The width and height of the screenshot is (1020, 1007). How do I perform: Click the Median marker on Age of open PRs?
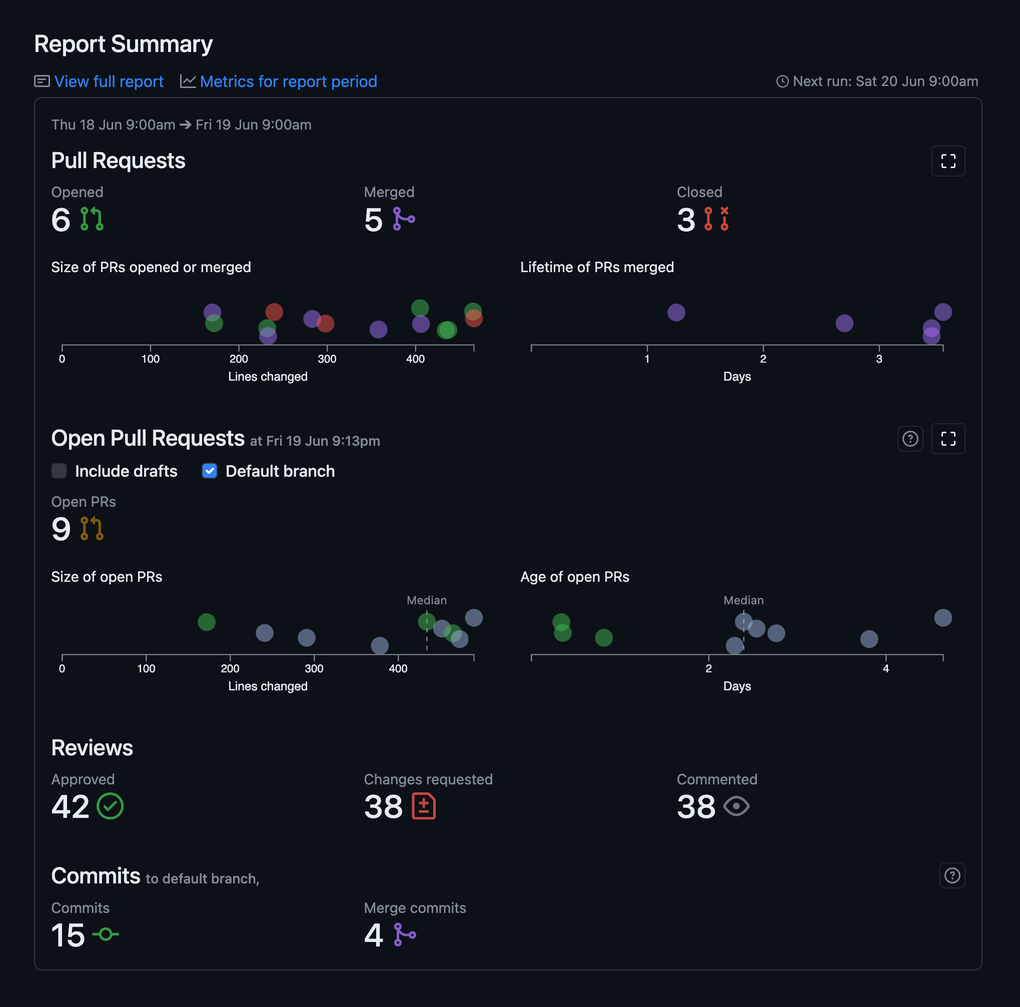744,600
